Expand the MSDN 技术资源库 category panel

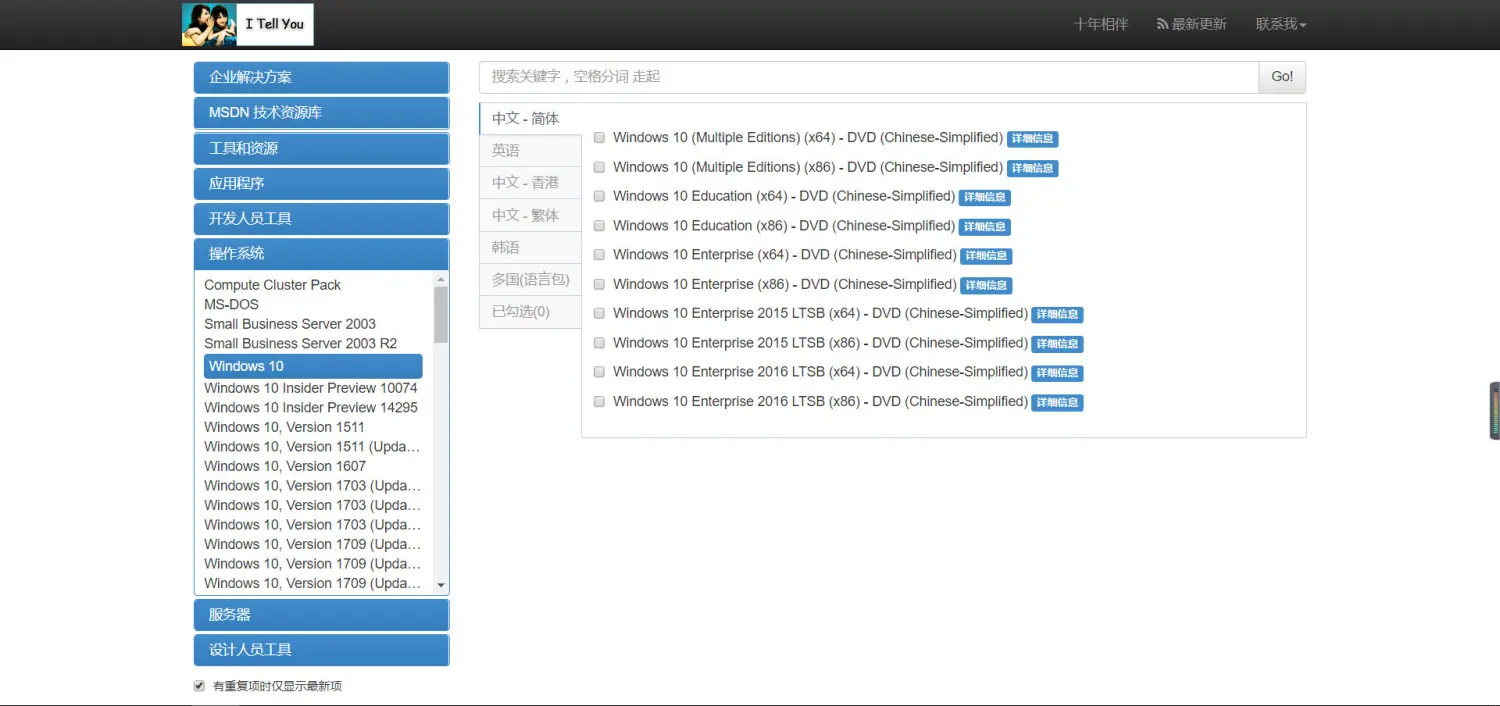(321, 113)
